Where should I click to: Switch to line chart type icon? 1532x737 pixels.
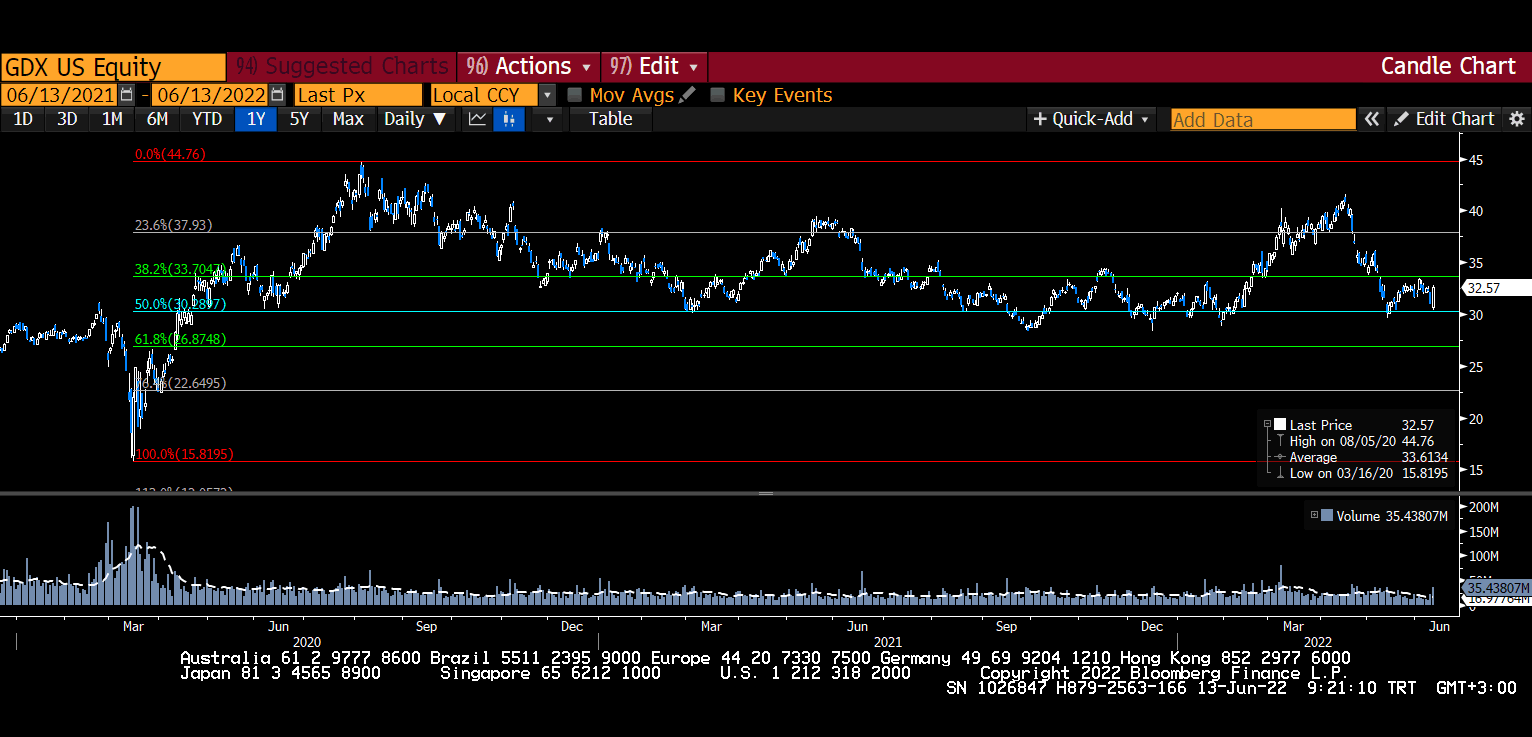coord(478,119)
